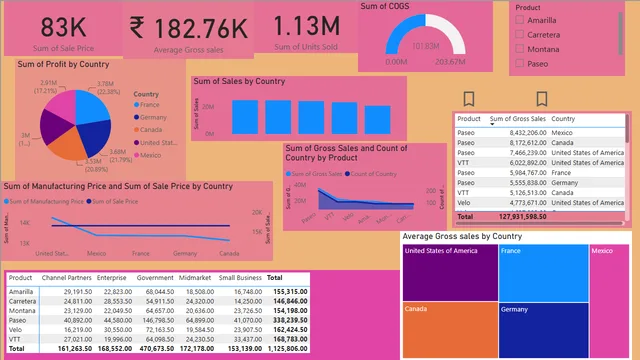This screenshot has width=640, height=360.
Task: Click the United States of America treemap tile
Action: pyautogui.click(x=450, y=273)
